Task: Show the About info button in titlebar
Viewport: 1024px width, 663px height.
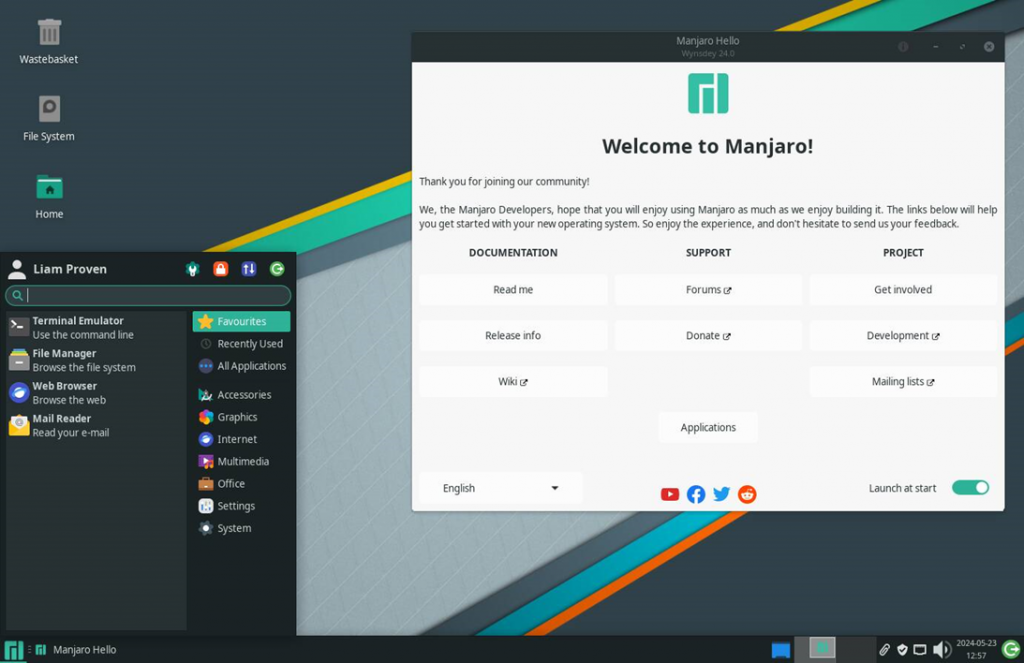Action: tap(903, 47)
